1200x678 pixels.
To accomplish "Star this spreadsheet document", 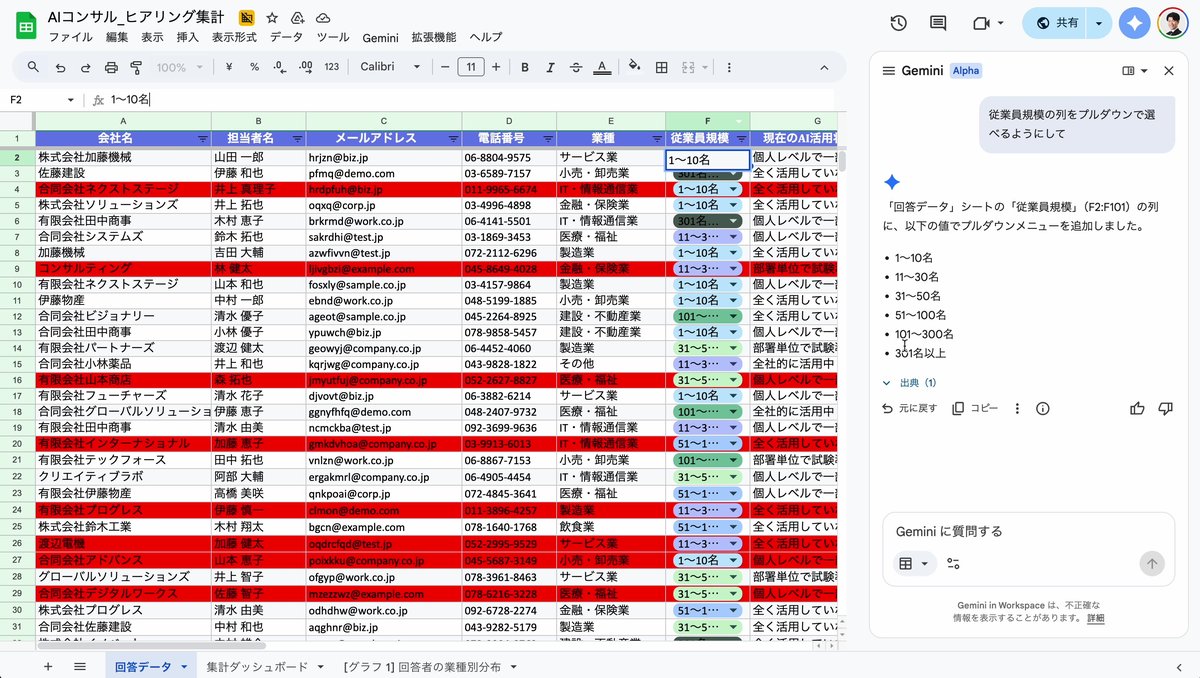I will tap(272, 18).
